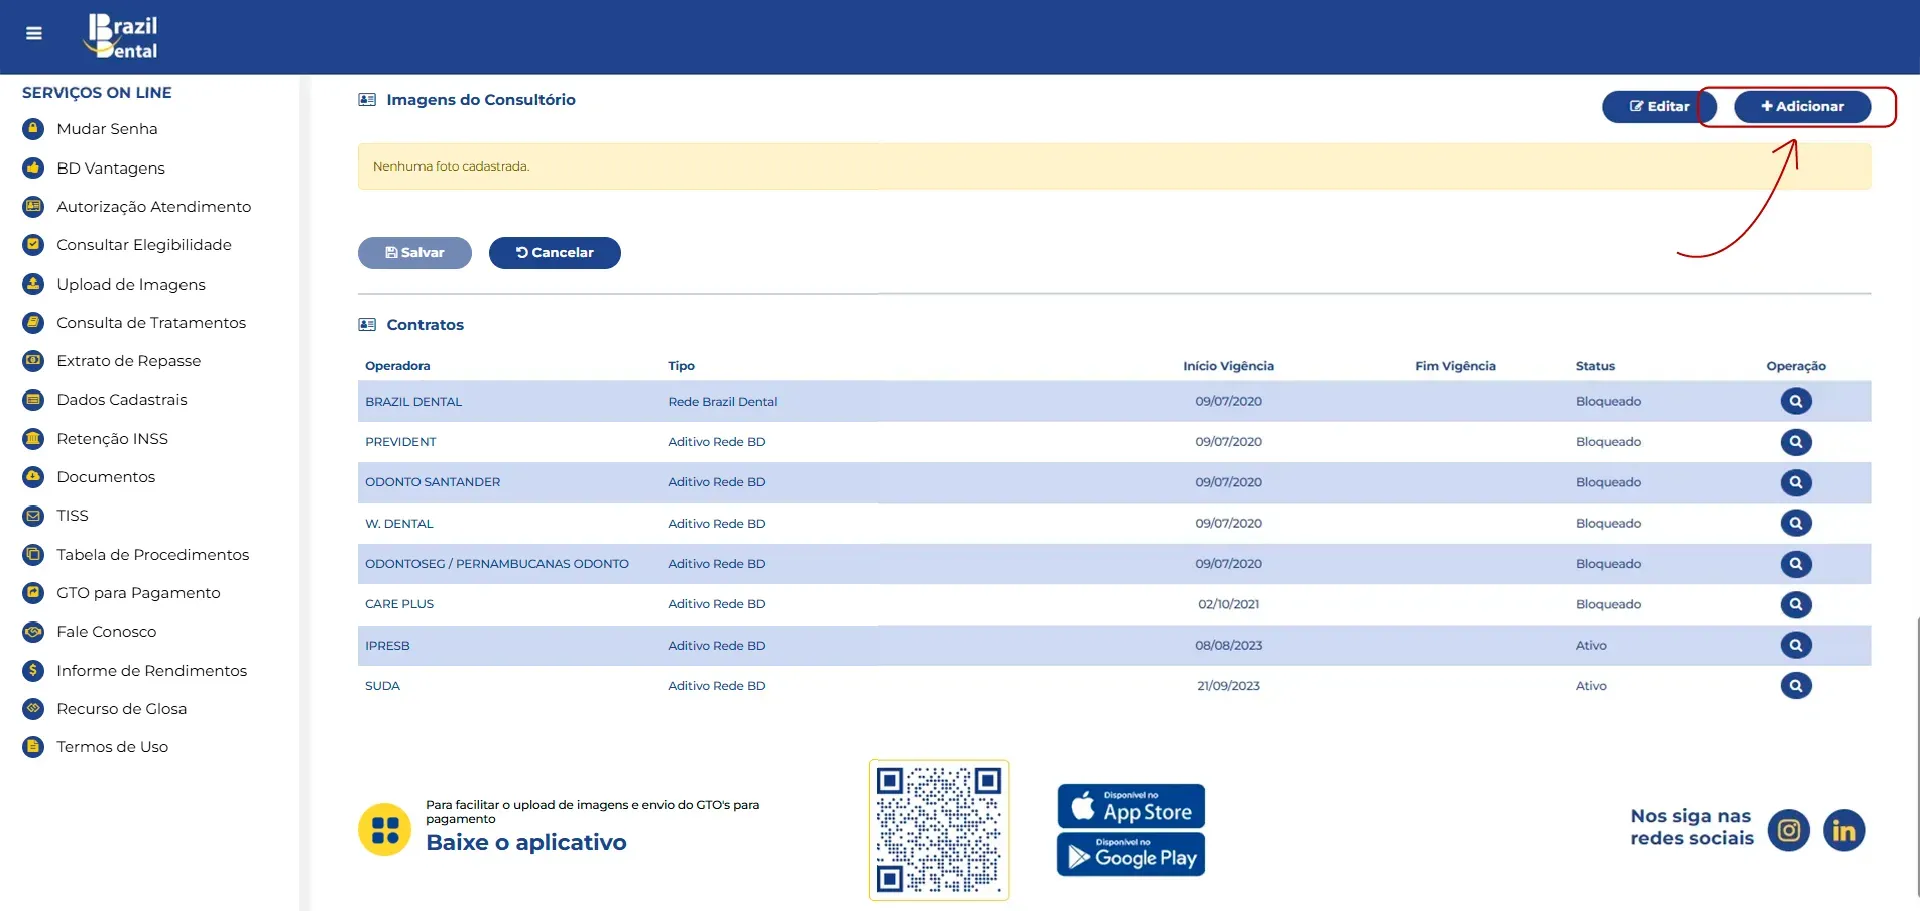
Task: Click the Recurso de Glosa icon
Action: [33, 709]
